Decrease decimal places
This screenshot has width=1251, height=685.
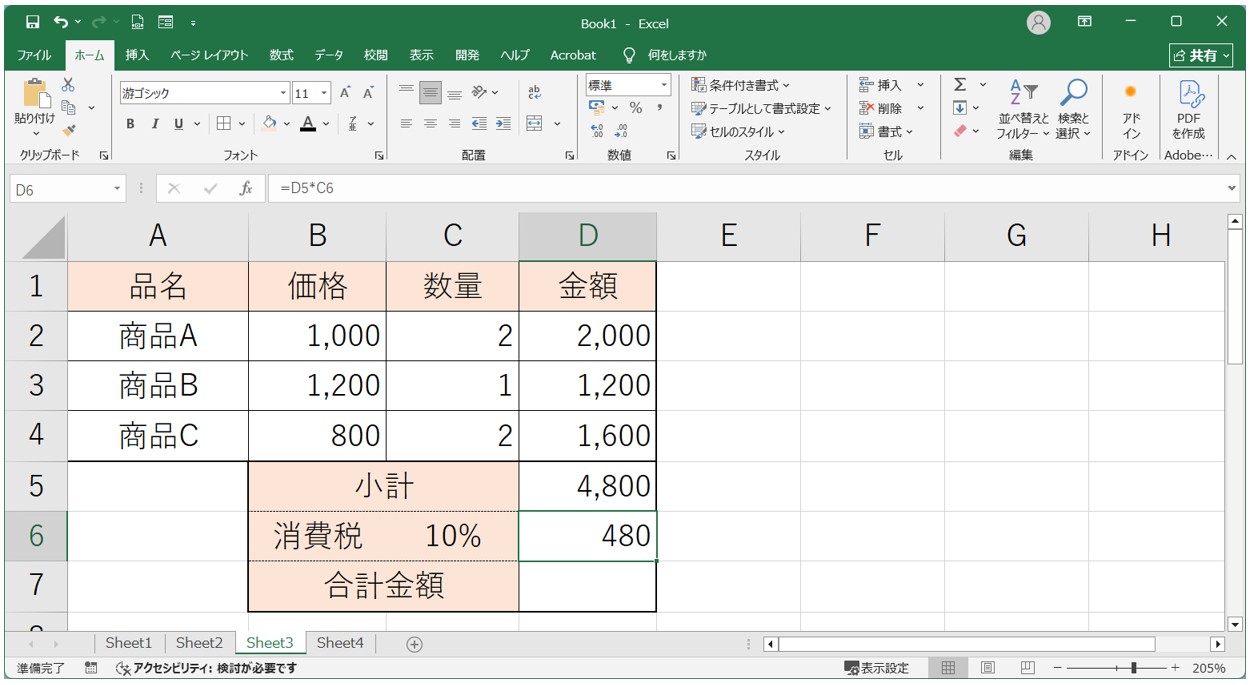tap(620, 131)
